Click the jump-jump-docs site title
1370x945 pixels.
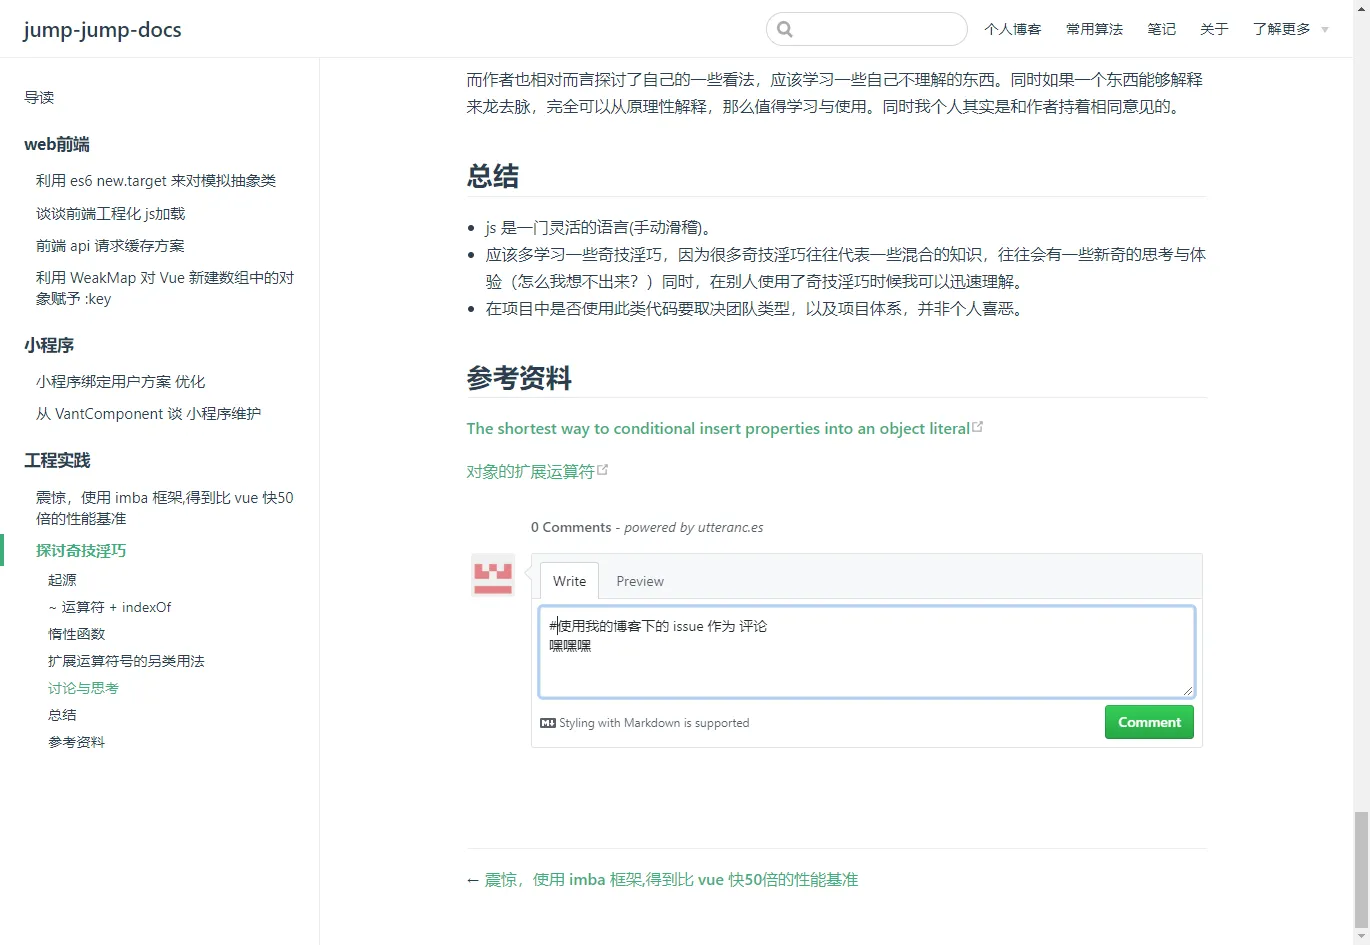pyautogui.click(x=102, y=29)
